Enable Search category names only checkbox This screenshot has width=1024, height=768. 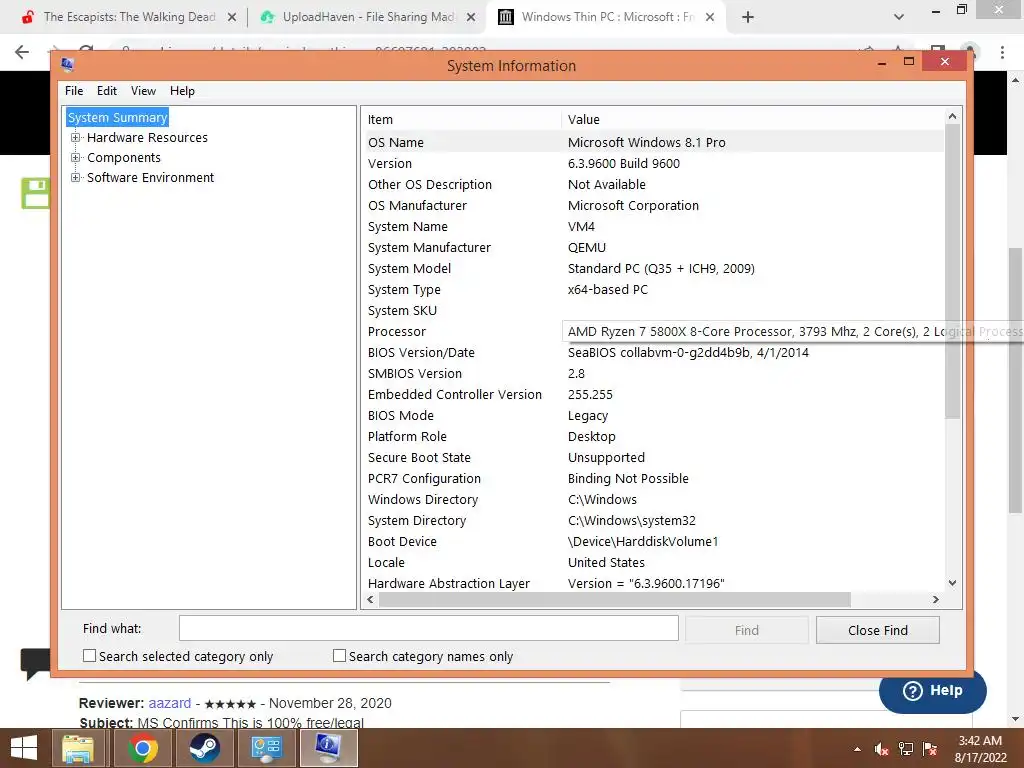340,656
